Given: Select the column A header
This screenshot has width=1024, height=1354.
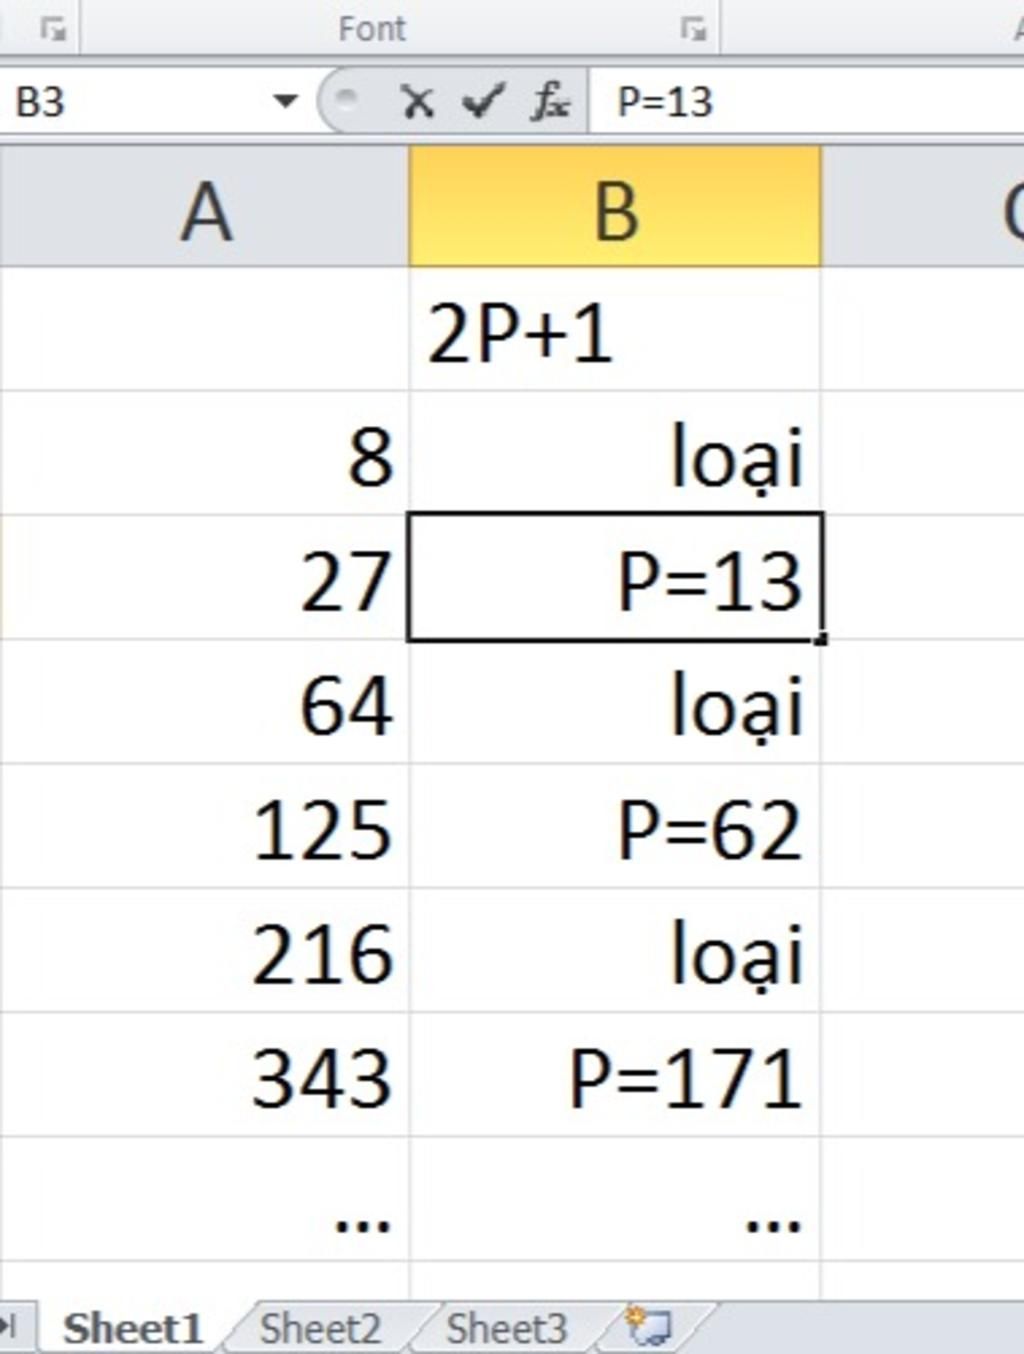Looking at the screenshot, I should click(x=205, y=211).
